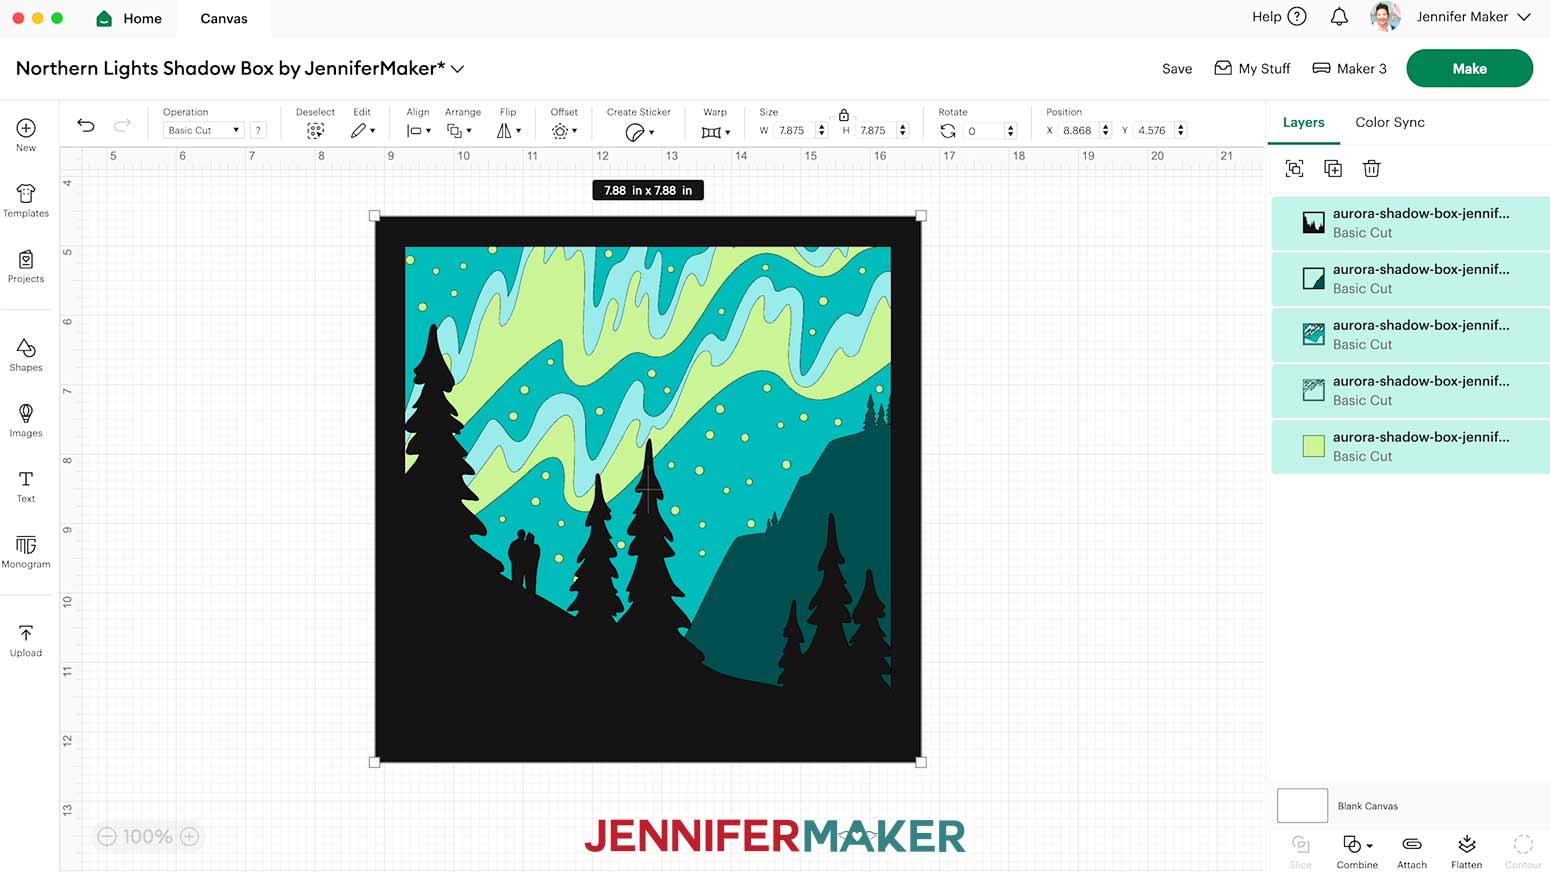Expand the Align dropdown
The width and height of the screenshot is (1550, 872).
(419, 131)
